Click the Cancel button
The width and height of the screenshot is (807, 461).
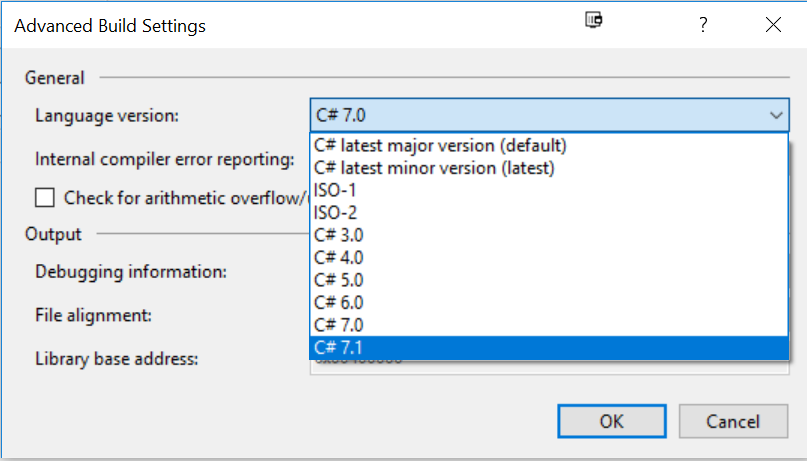coord(733,421)
